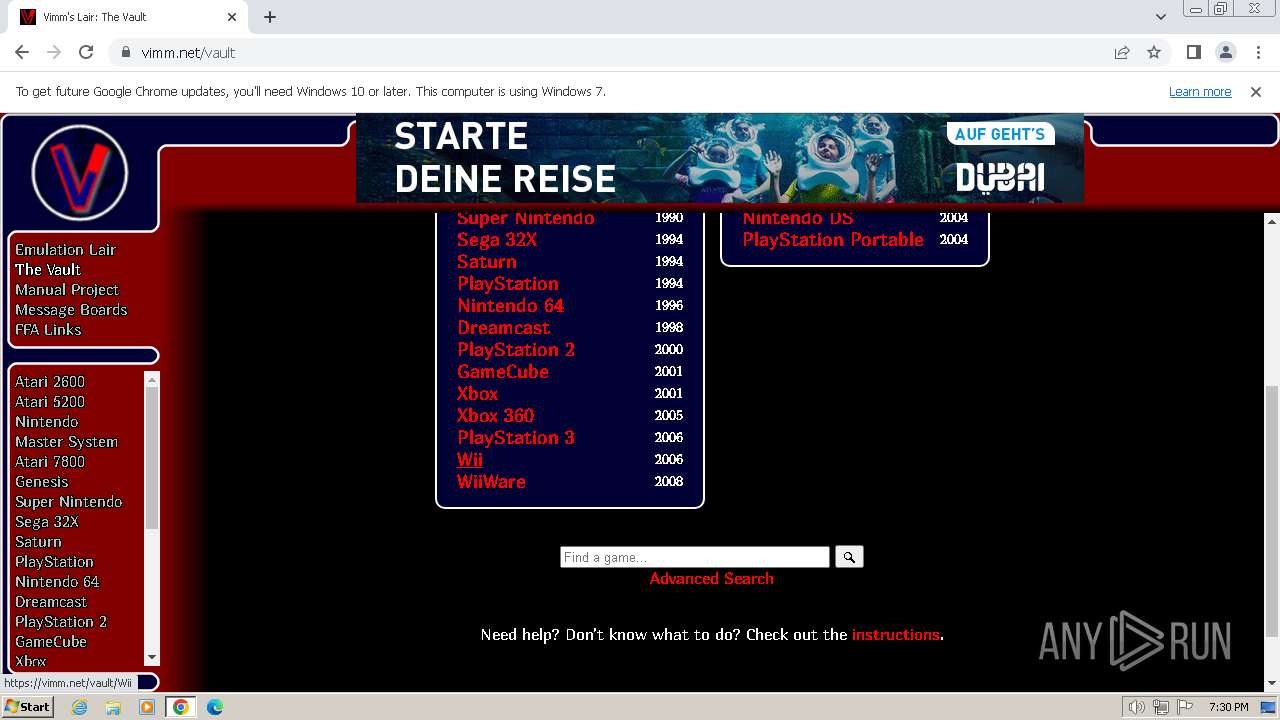The width and height of the screenshot is (1280, 720).
Task: Click Learn more about Chrome updates
Action: pyautogui.click(x=1200, y=91)
